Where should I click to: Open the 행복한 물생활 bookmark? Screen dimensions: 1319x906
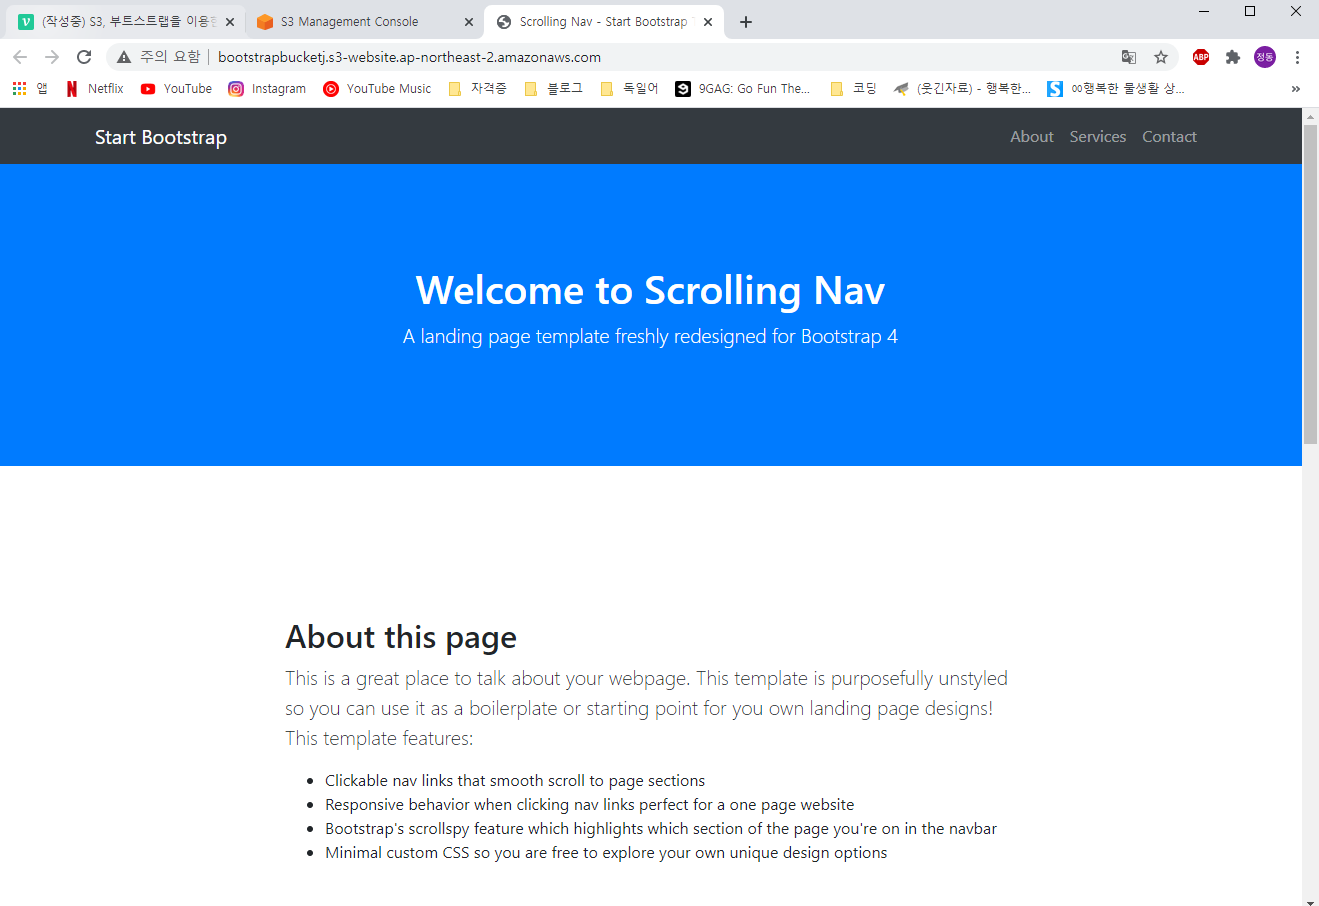click(x=1116, y=89)
